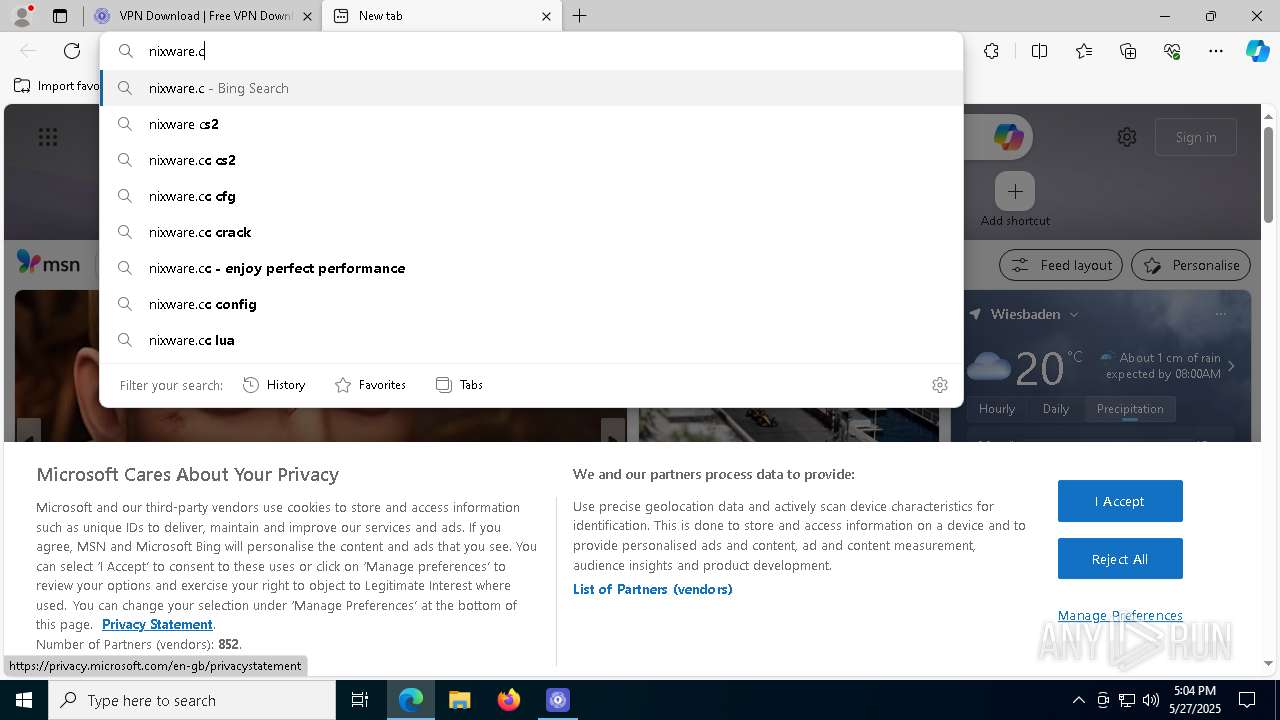This screenshot has height=720, width=1280.
Task: Filter search by History
Action: [x=275, y=385]
